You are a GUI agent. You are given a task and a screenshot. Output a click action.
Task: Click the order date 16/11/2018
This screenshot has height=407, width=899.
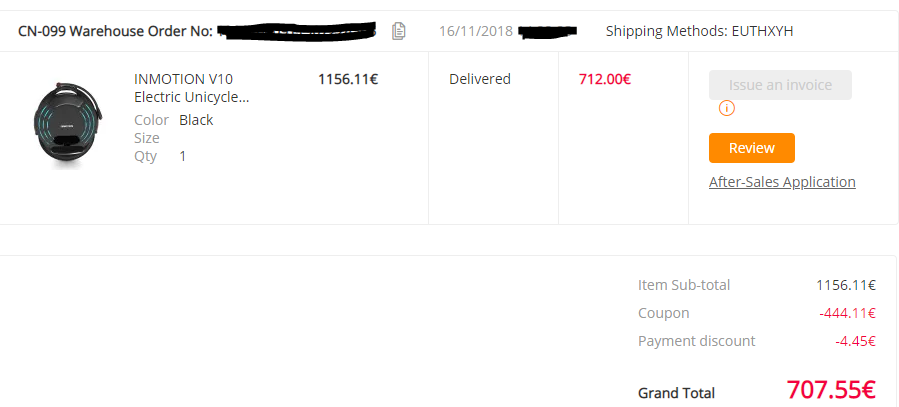[476, 31]
